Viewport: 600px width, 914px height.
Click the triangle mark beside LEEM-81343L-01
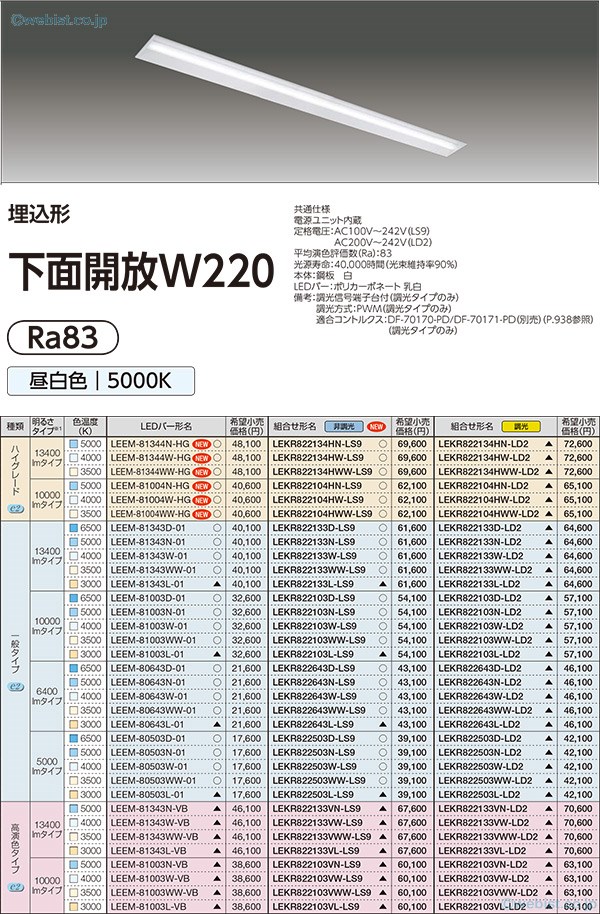[217, 584]
